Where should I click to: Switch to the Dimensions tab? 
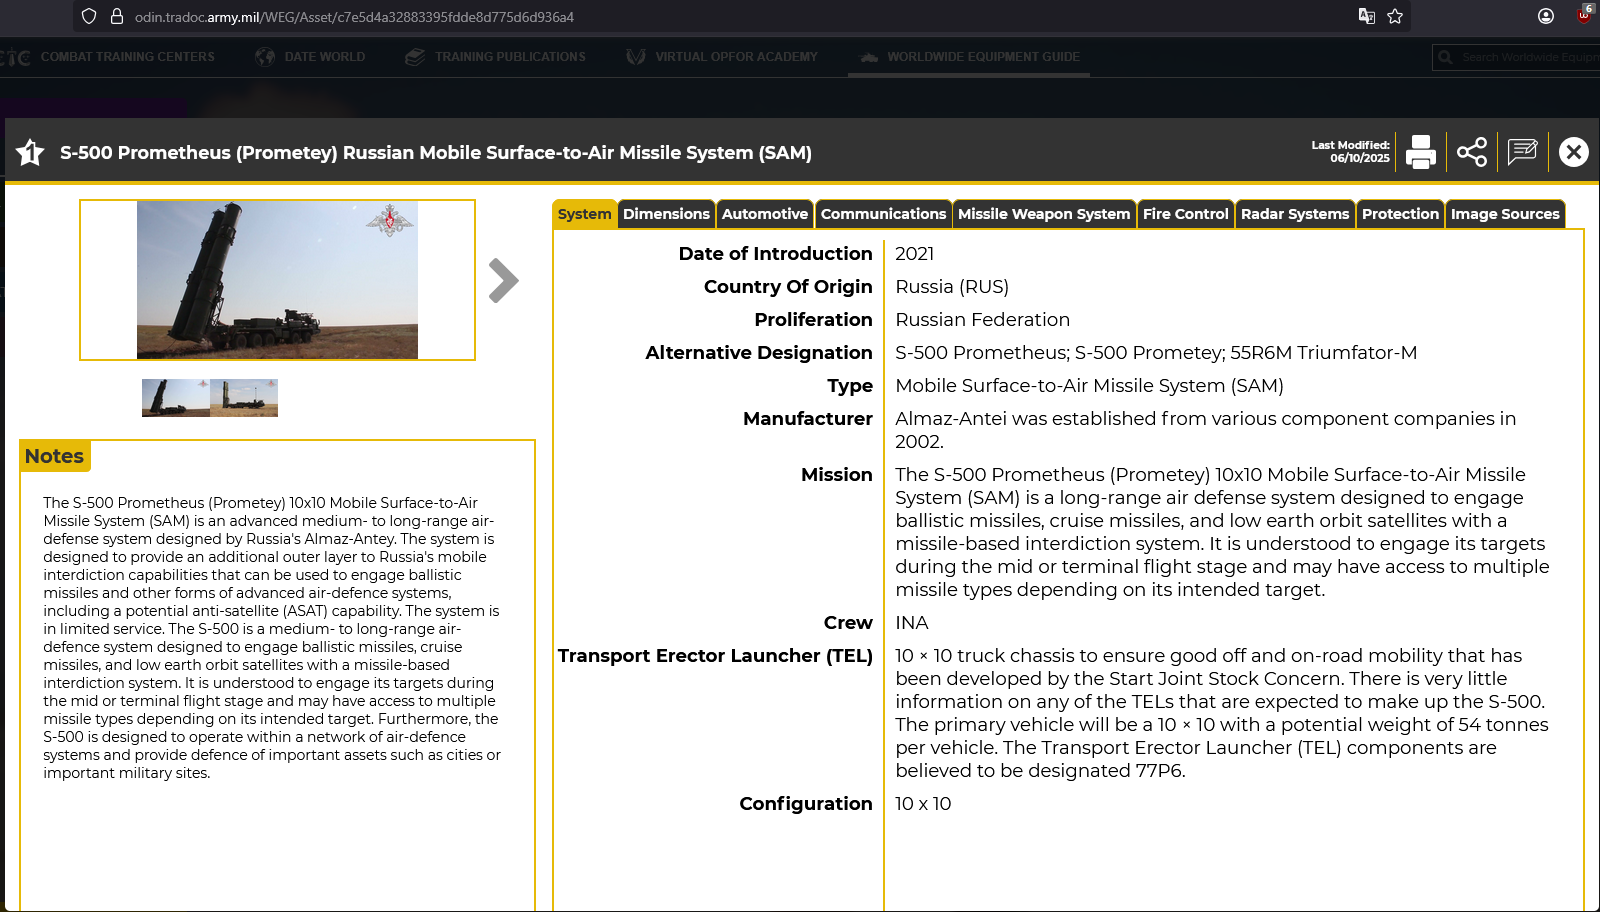666,214
